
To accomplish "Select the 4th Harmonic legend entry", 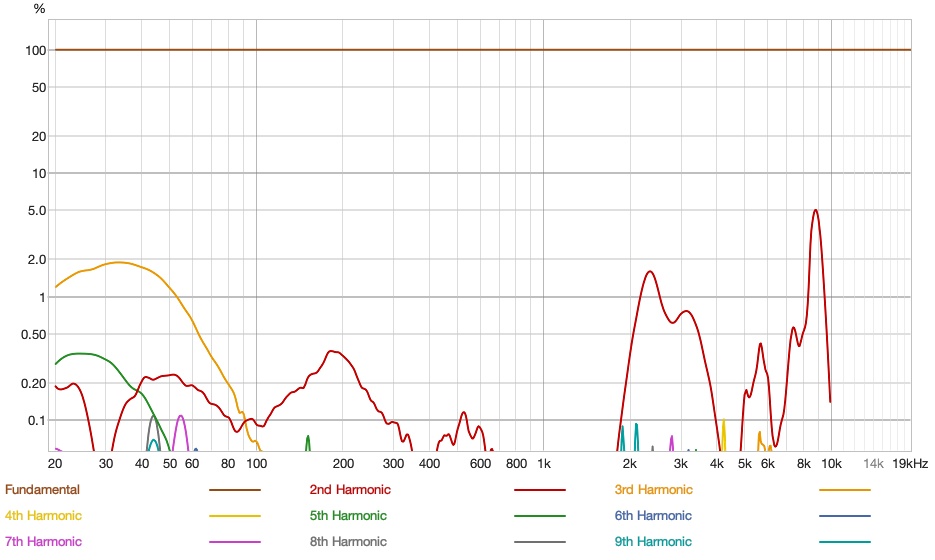I will (x=44, y=516).
